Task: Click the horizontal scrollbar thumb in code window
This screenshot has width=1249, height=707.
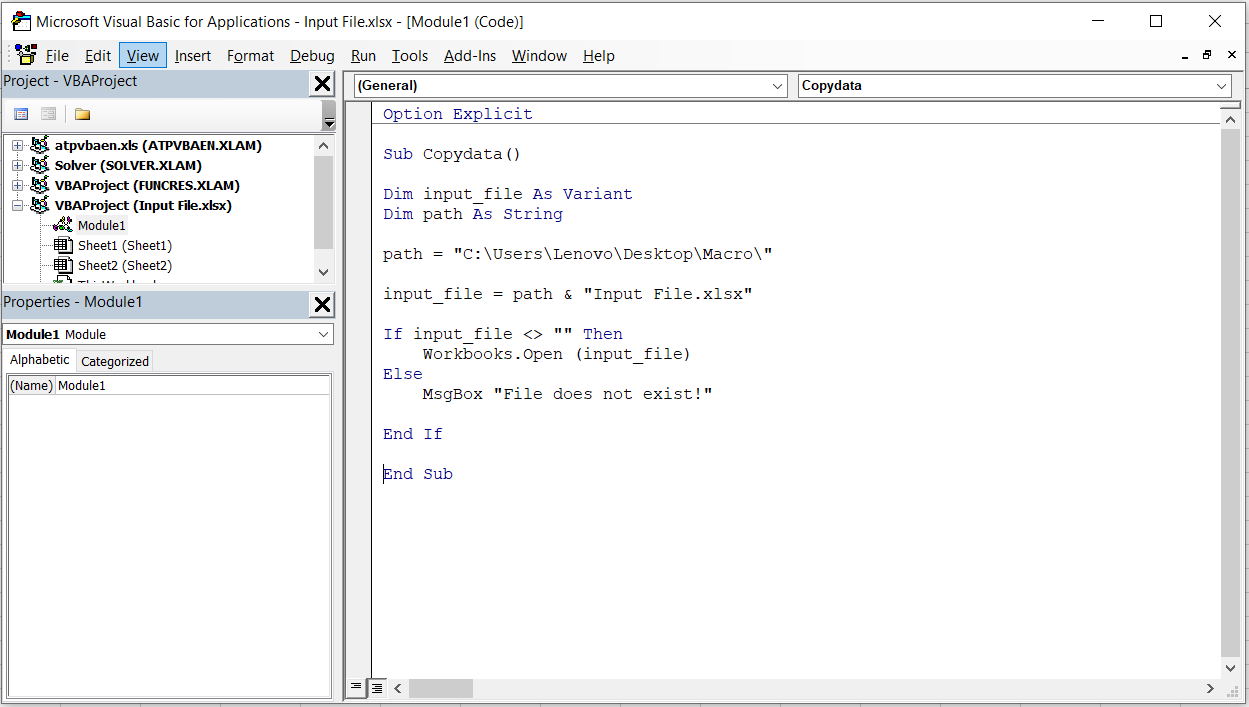Action: pyautogui.click(x=440, y=688)
